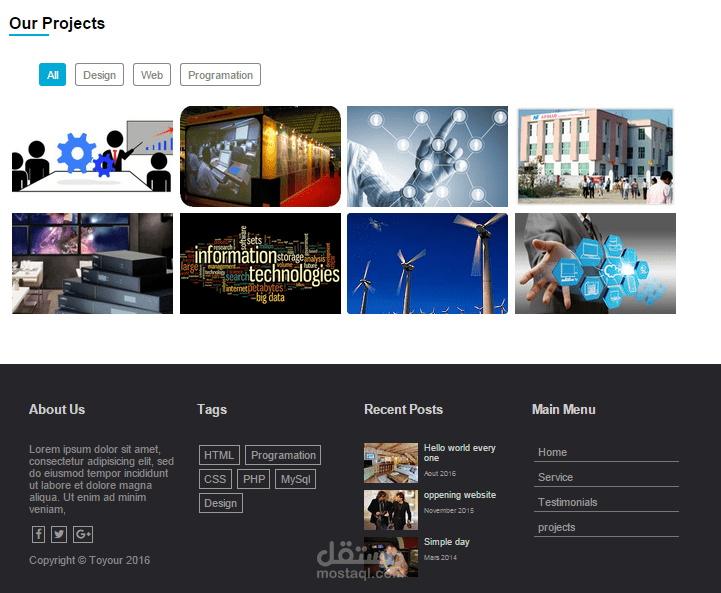
Task: Click the Aout 2016 post date
Action: pos(440,473)
